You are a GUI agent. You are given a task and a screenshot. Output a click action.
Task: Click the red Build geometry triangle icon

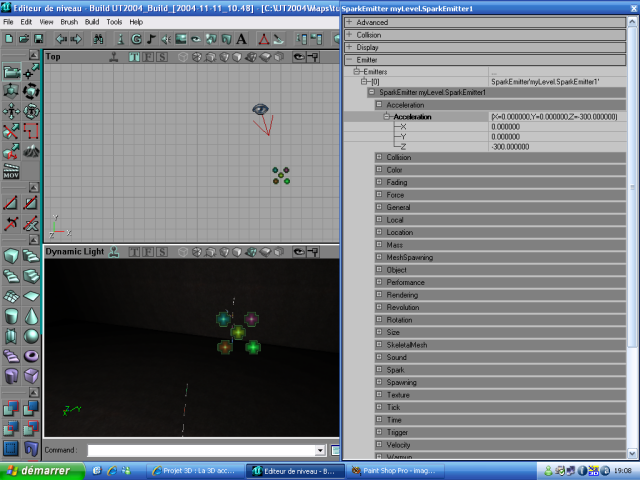tap(265, 38)
